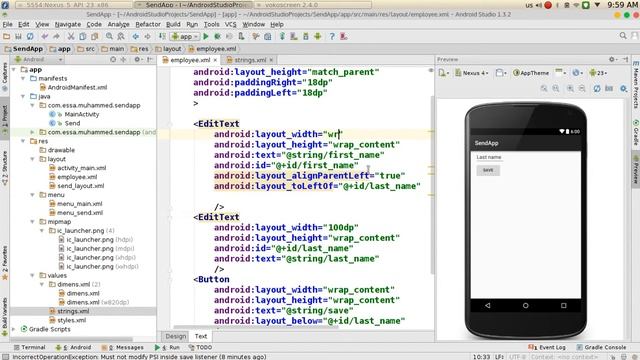Viewport: 640px width, 360px height.
Task: Click the preview Zoom Out icon
Action: 582,88
